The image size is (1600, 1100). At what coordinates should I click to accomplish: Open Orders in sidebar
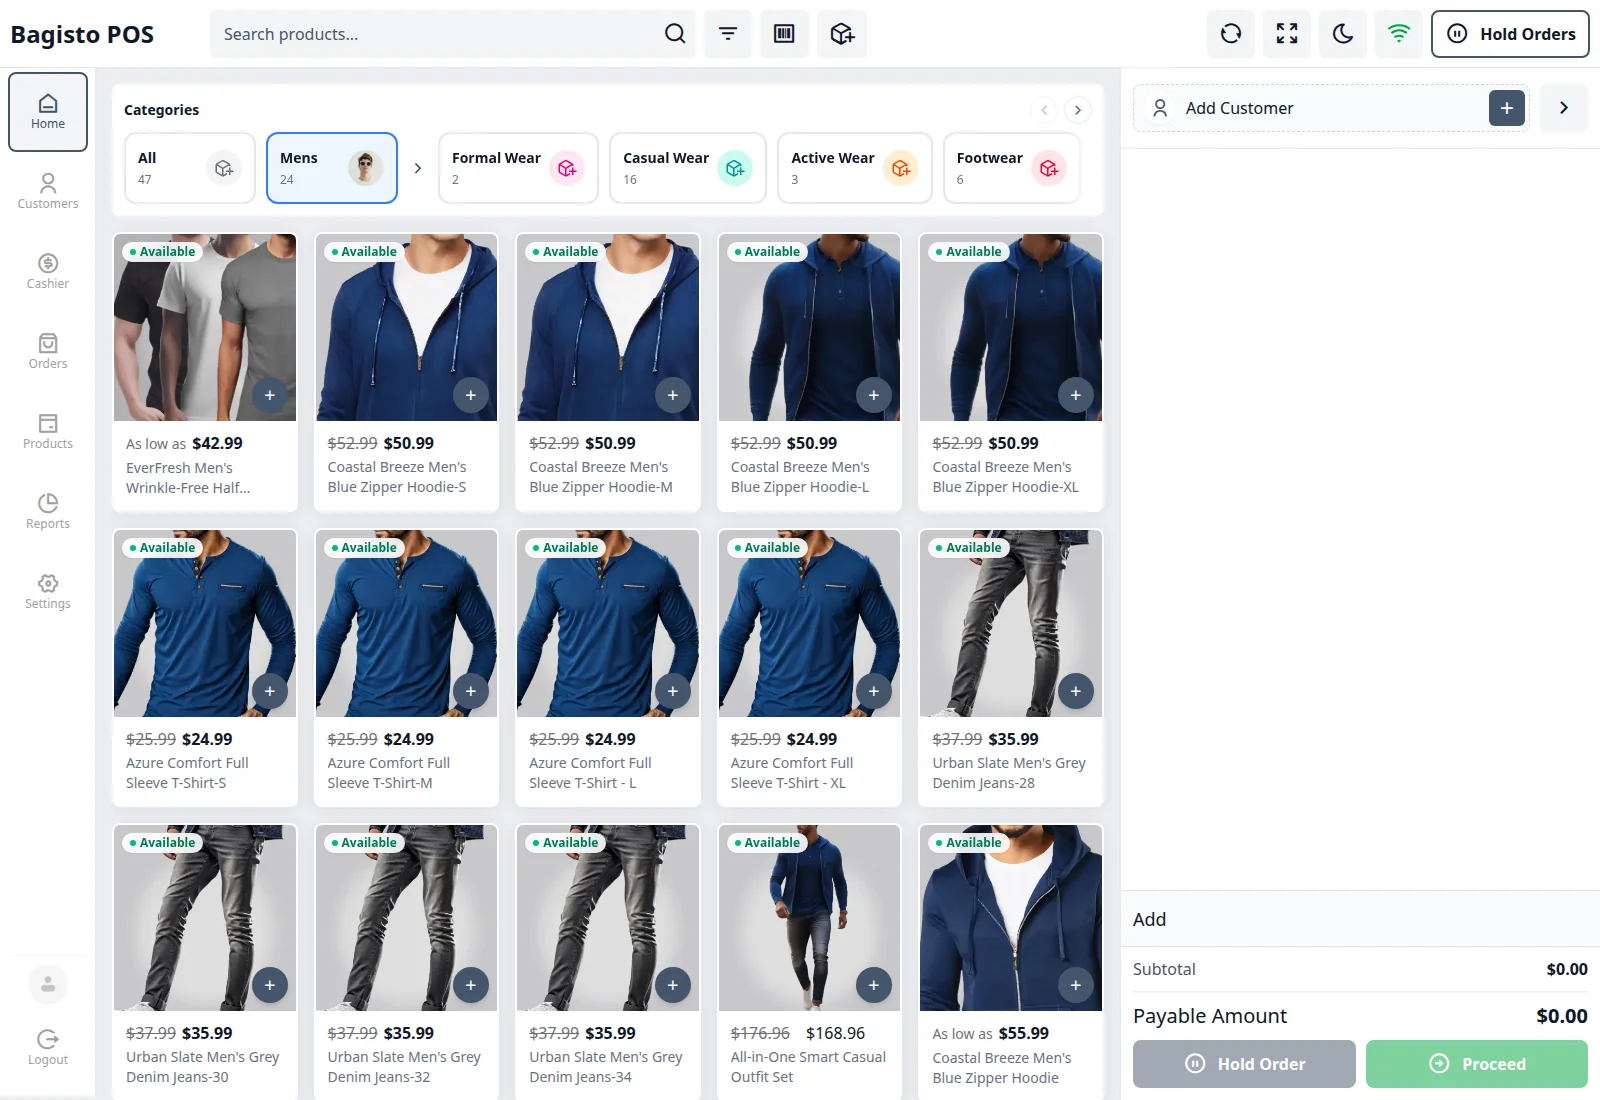click(48, 352)
